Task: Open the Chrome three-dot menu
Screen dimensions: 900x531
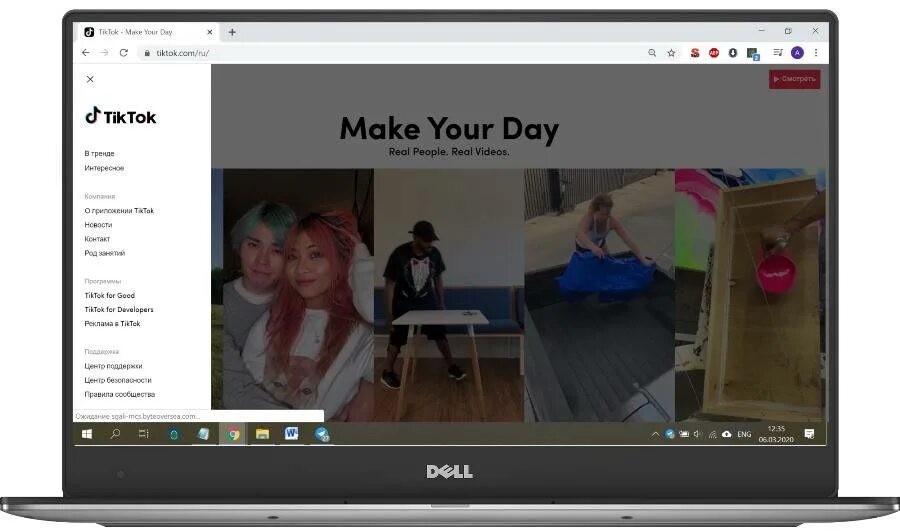Action: (816, 53)
